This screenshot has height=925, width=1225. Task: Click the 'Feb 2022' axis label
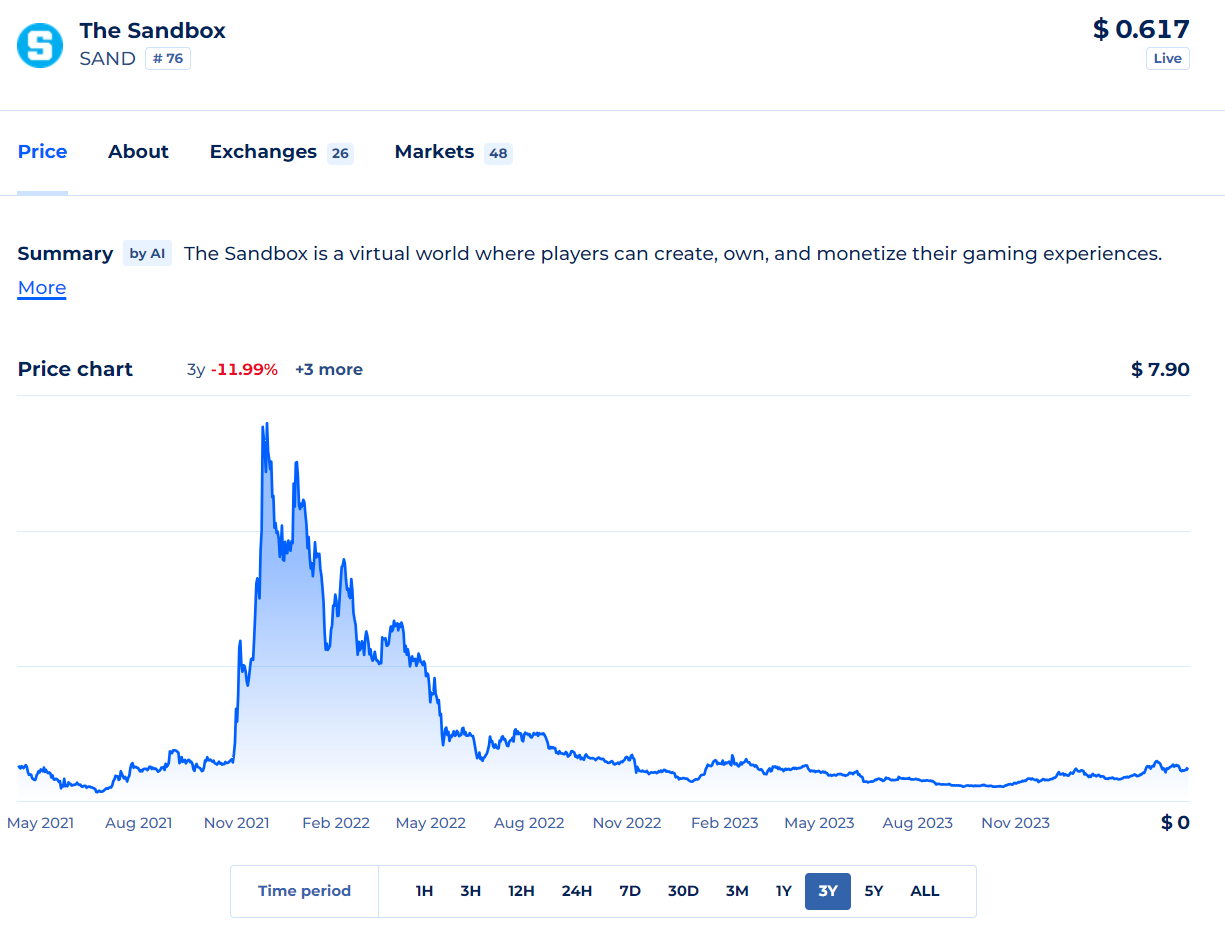pos(336,823)
